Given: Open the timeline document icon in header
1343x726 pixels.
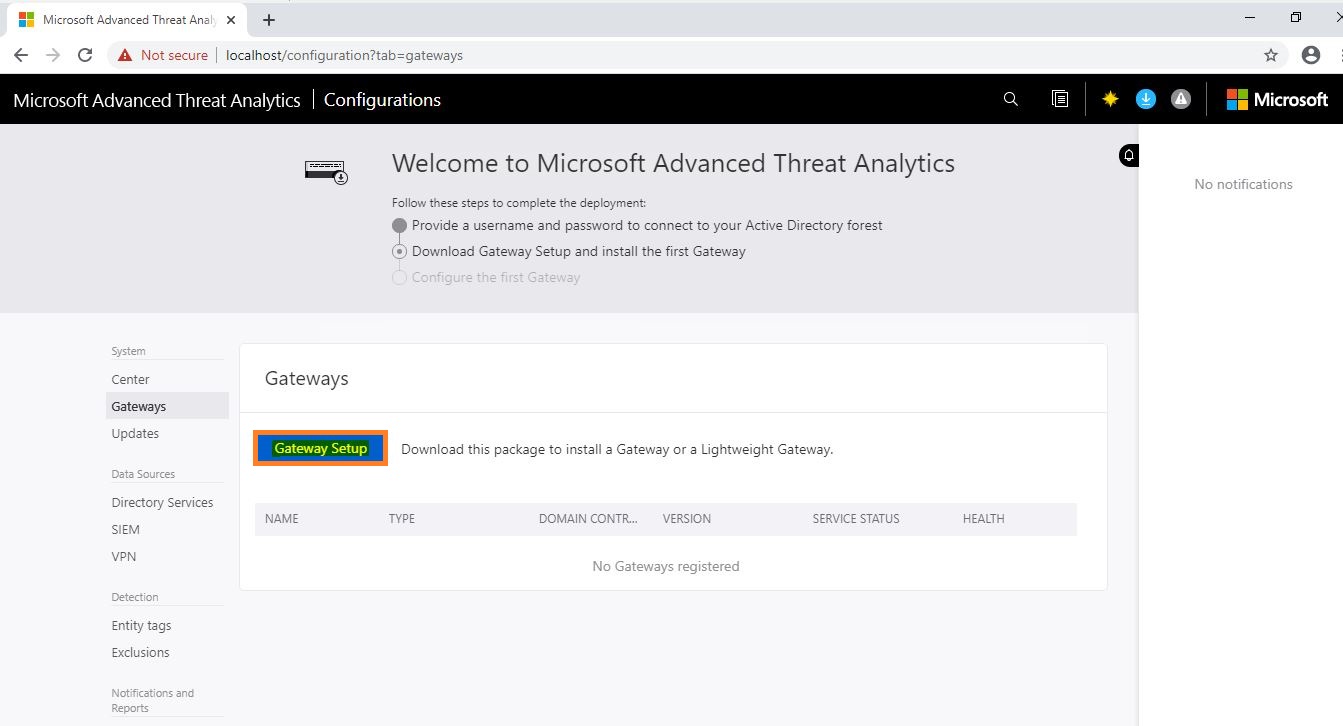Looking at the screenshot, I should click(1060, 99).
